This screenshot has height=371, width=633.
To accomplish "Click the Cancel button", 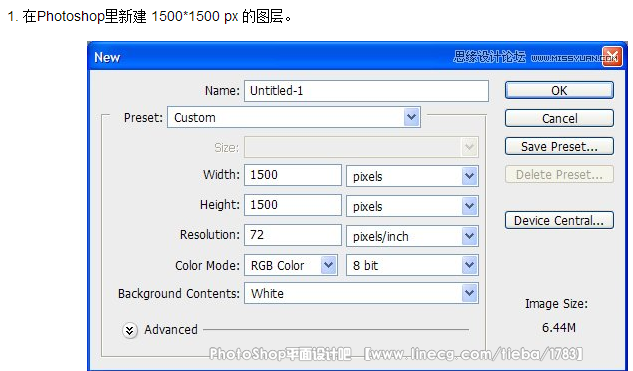I will (559, 118).
